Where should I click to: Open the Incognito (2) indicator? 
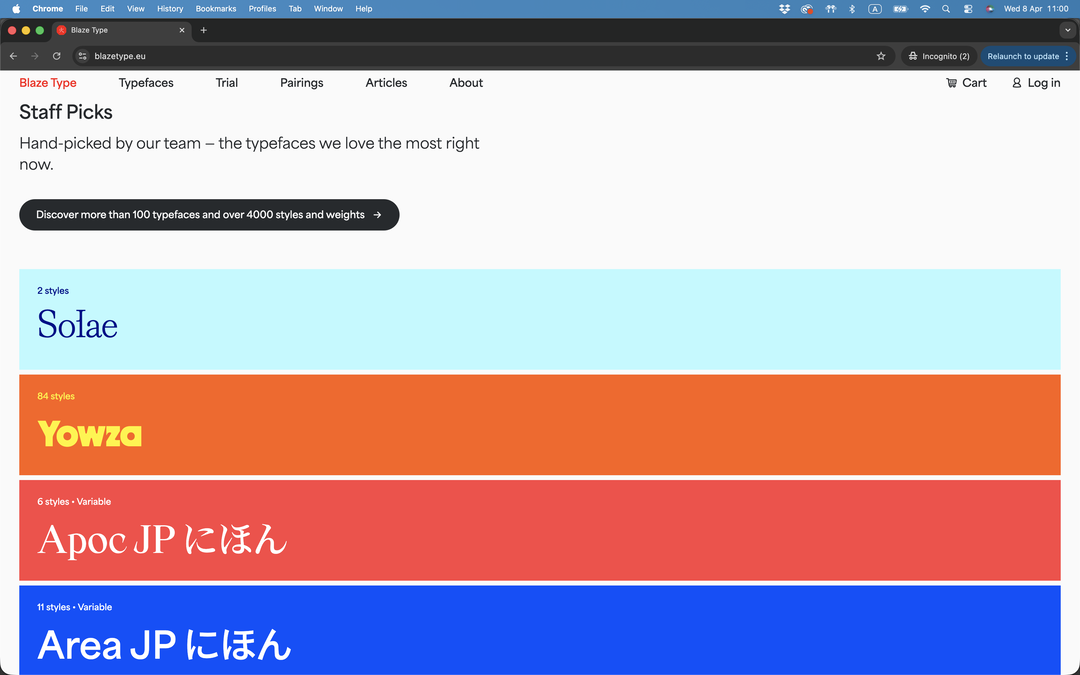click(939, 56)
